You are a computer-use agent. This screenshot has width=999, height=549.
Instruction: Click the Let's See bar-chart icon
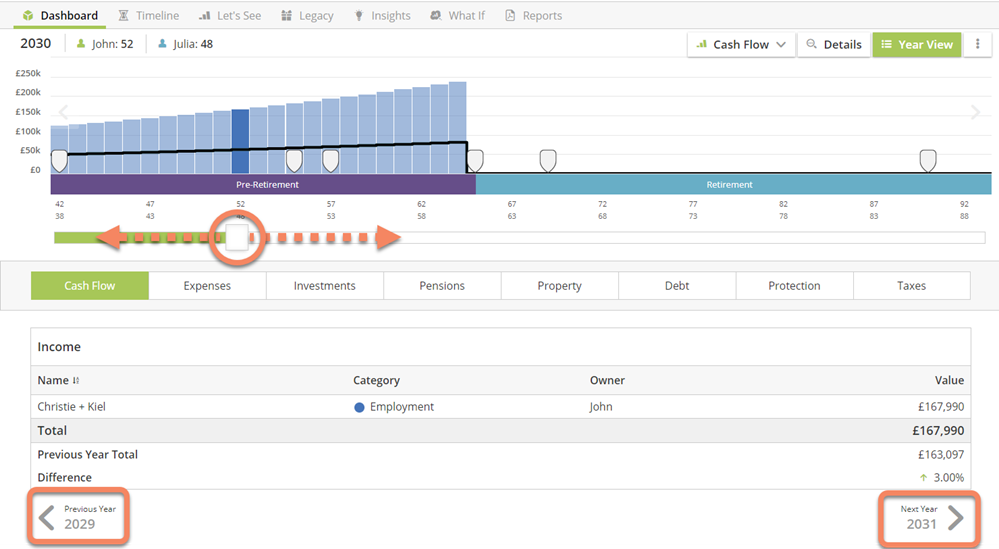click(205, 15)
